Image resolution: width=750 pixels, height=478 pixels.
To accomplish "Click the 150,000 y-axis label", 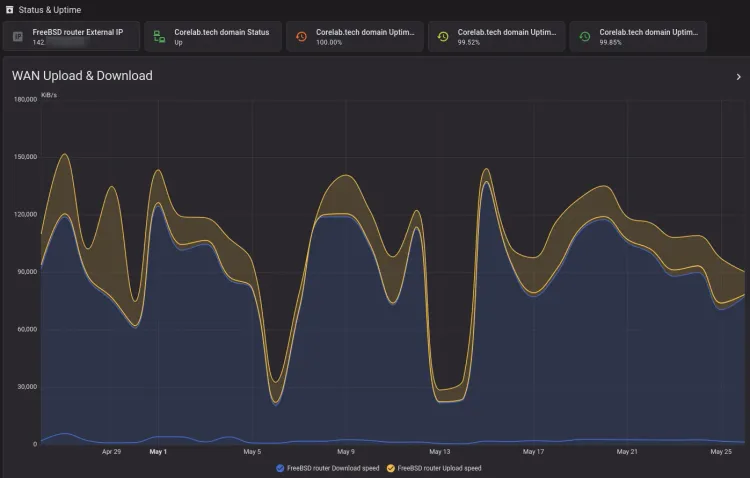I will [25, 157].
